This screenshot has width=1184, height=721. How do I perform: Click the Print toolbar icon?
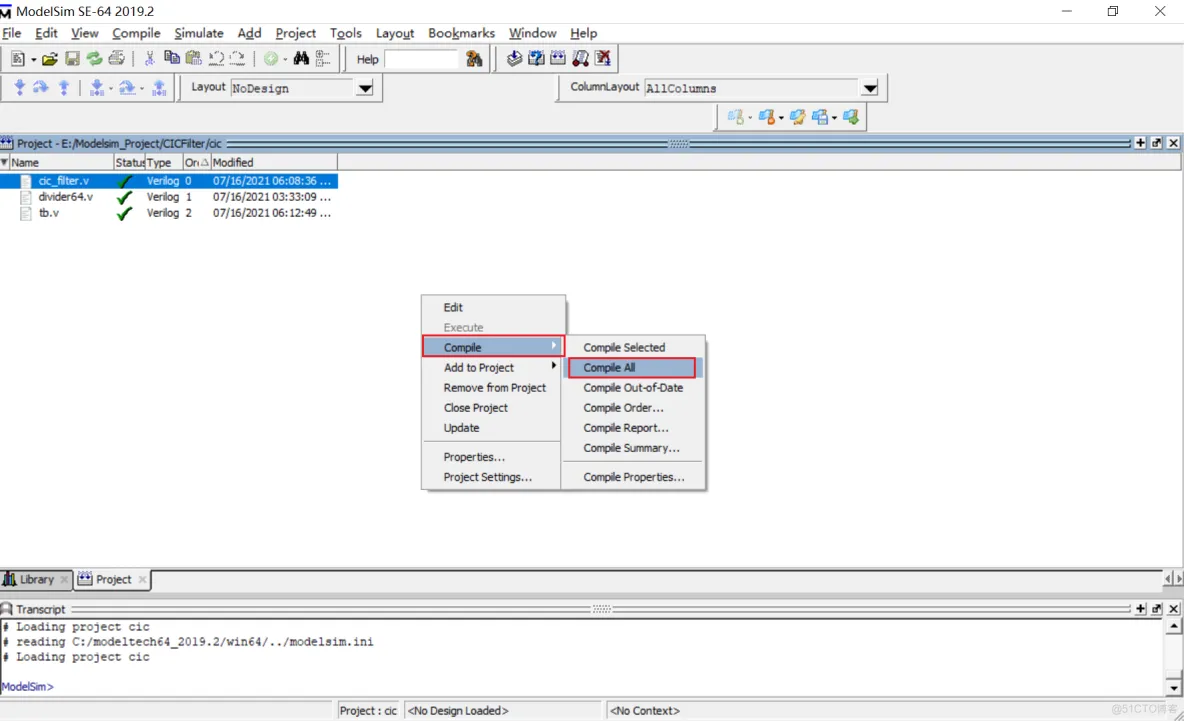(116, 58)
